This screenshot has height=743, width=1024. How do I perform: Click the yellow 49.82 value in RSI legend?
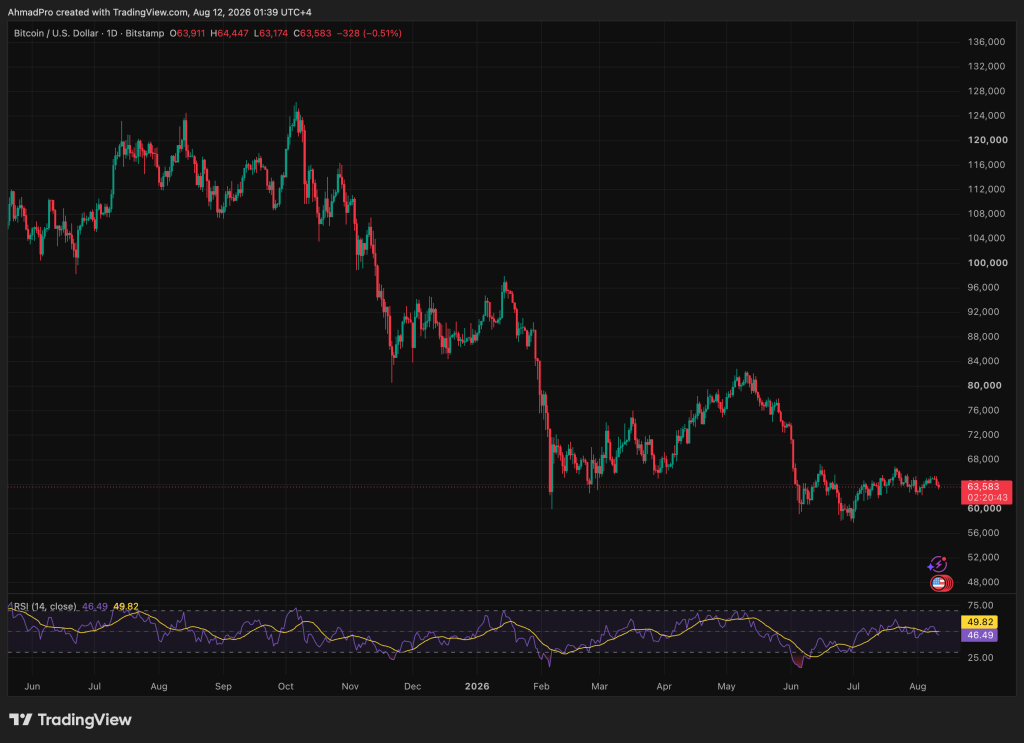pos(126,607)
